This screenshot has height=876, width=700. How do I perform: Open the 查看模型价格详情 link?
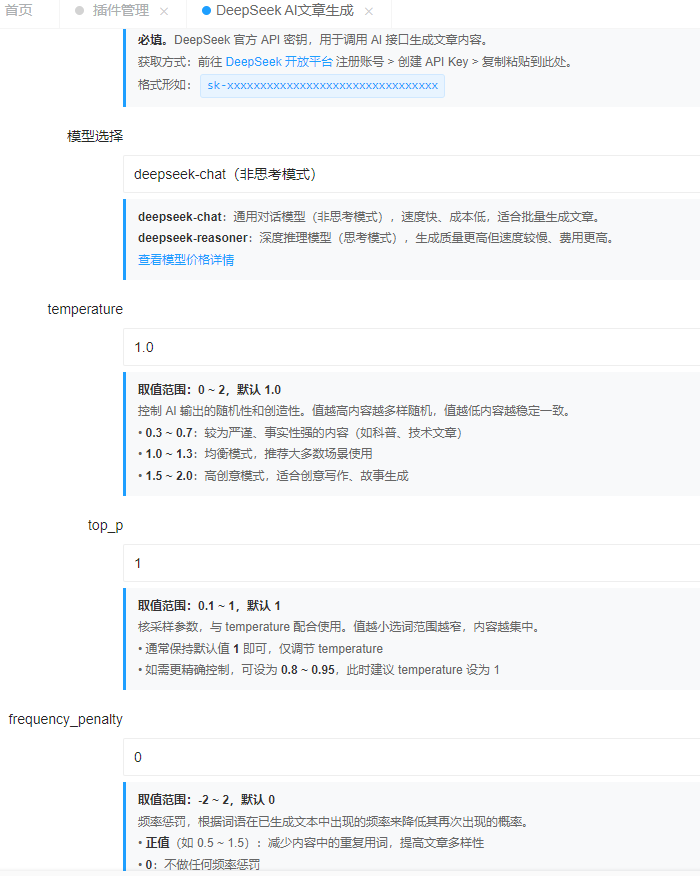pyautogui.click(x=186, y=259)
